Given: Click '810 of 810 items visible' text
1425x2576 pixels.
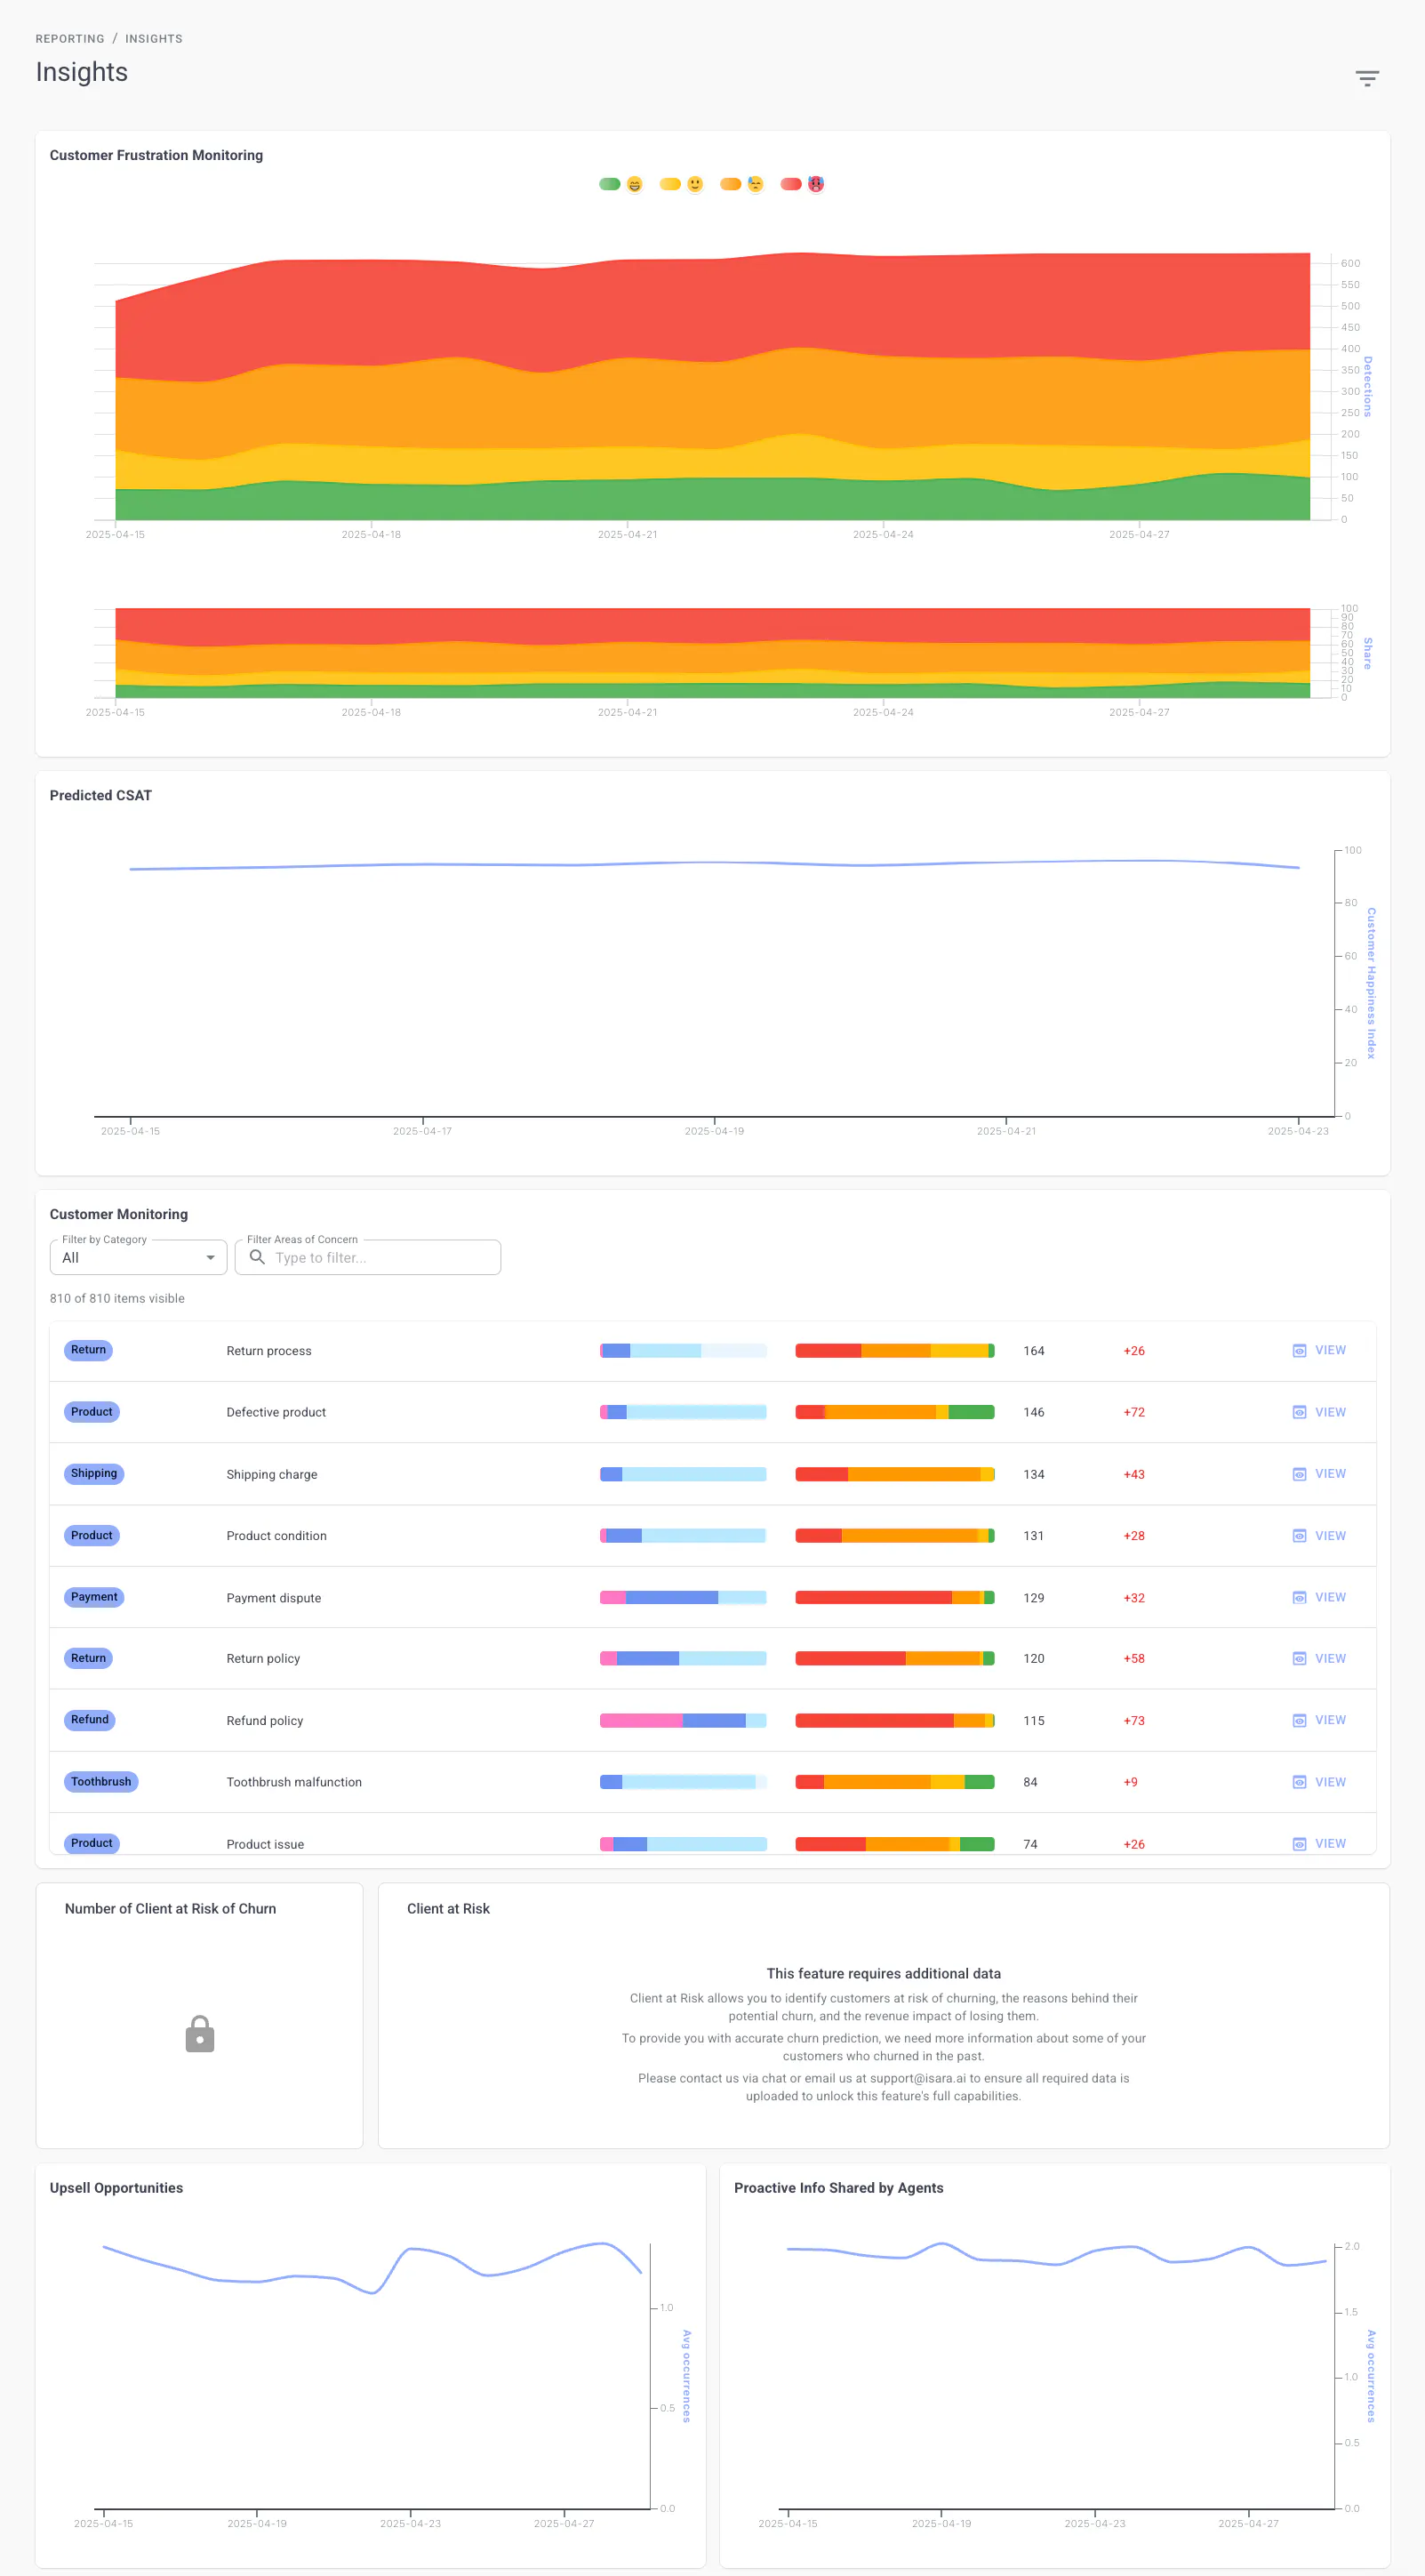Looking at the screenshot, I should pyautogui.click(x=117, y=1298).
